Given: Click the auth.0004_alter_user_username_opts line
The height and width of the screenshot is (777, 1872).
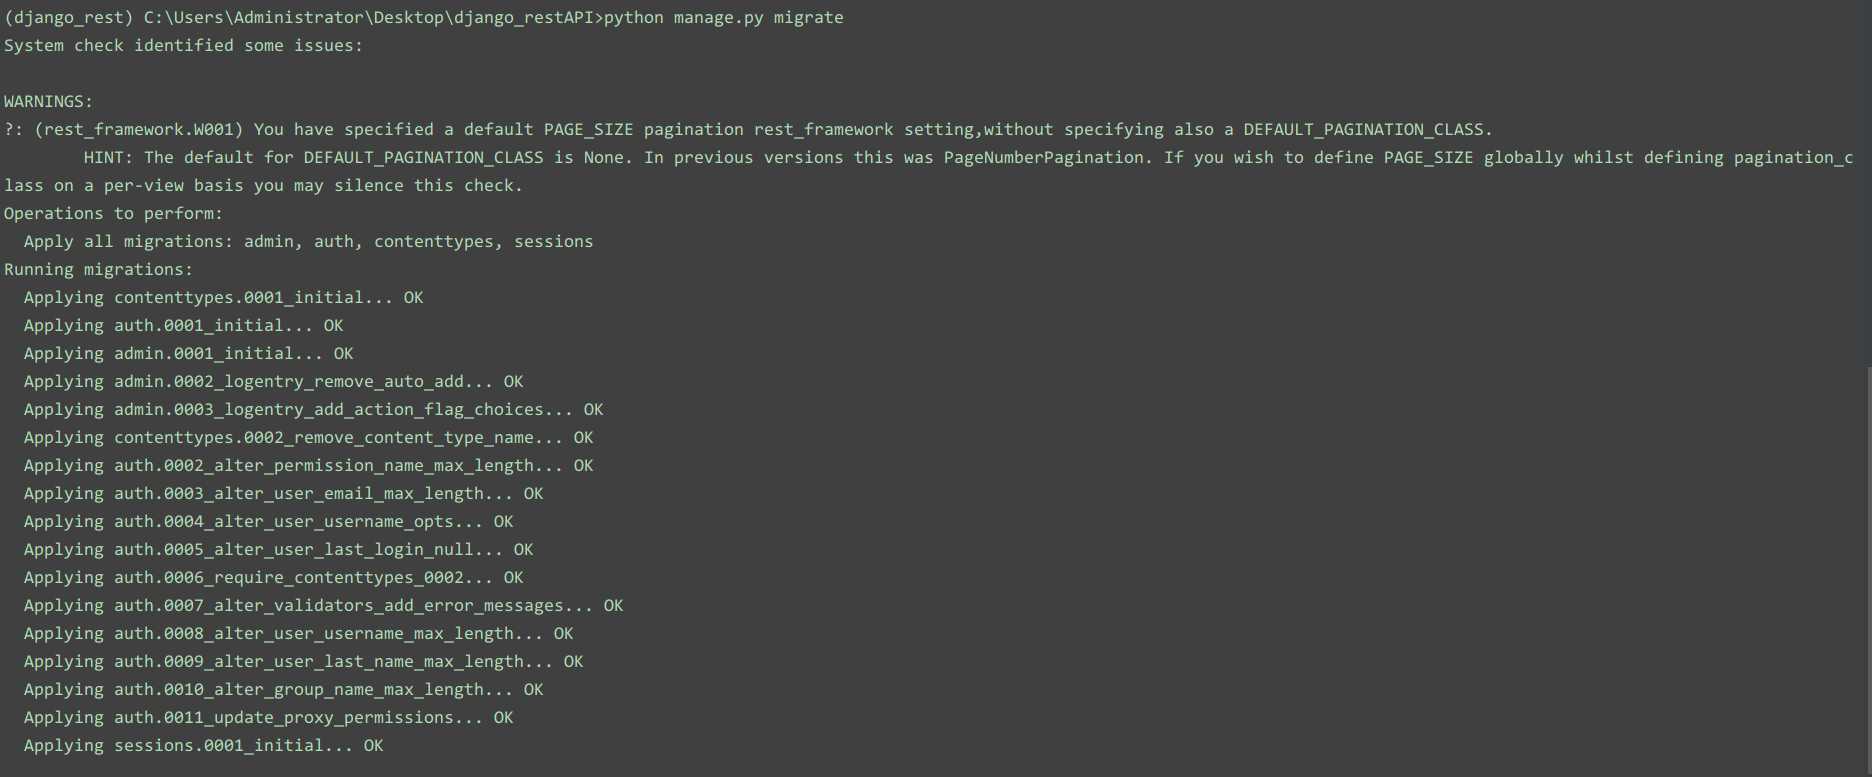Looking at the screenshot, I should [x=268, y=522].
